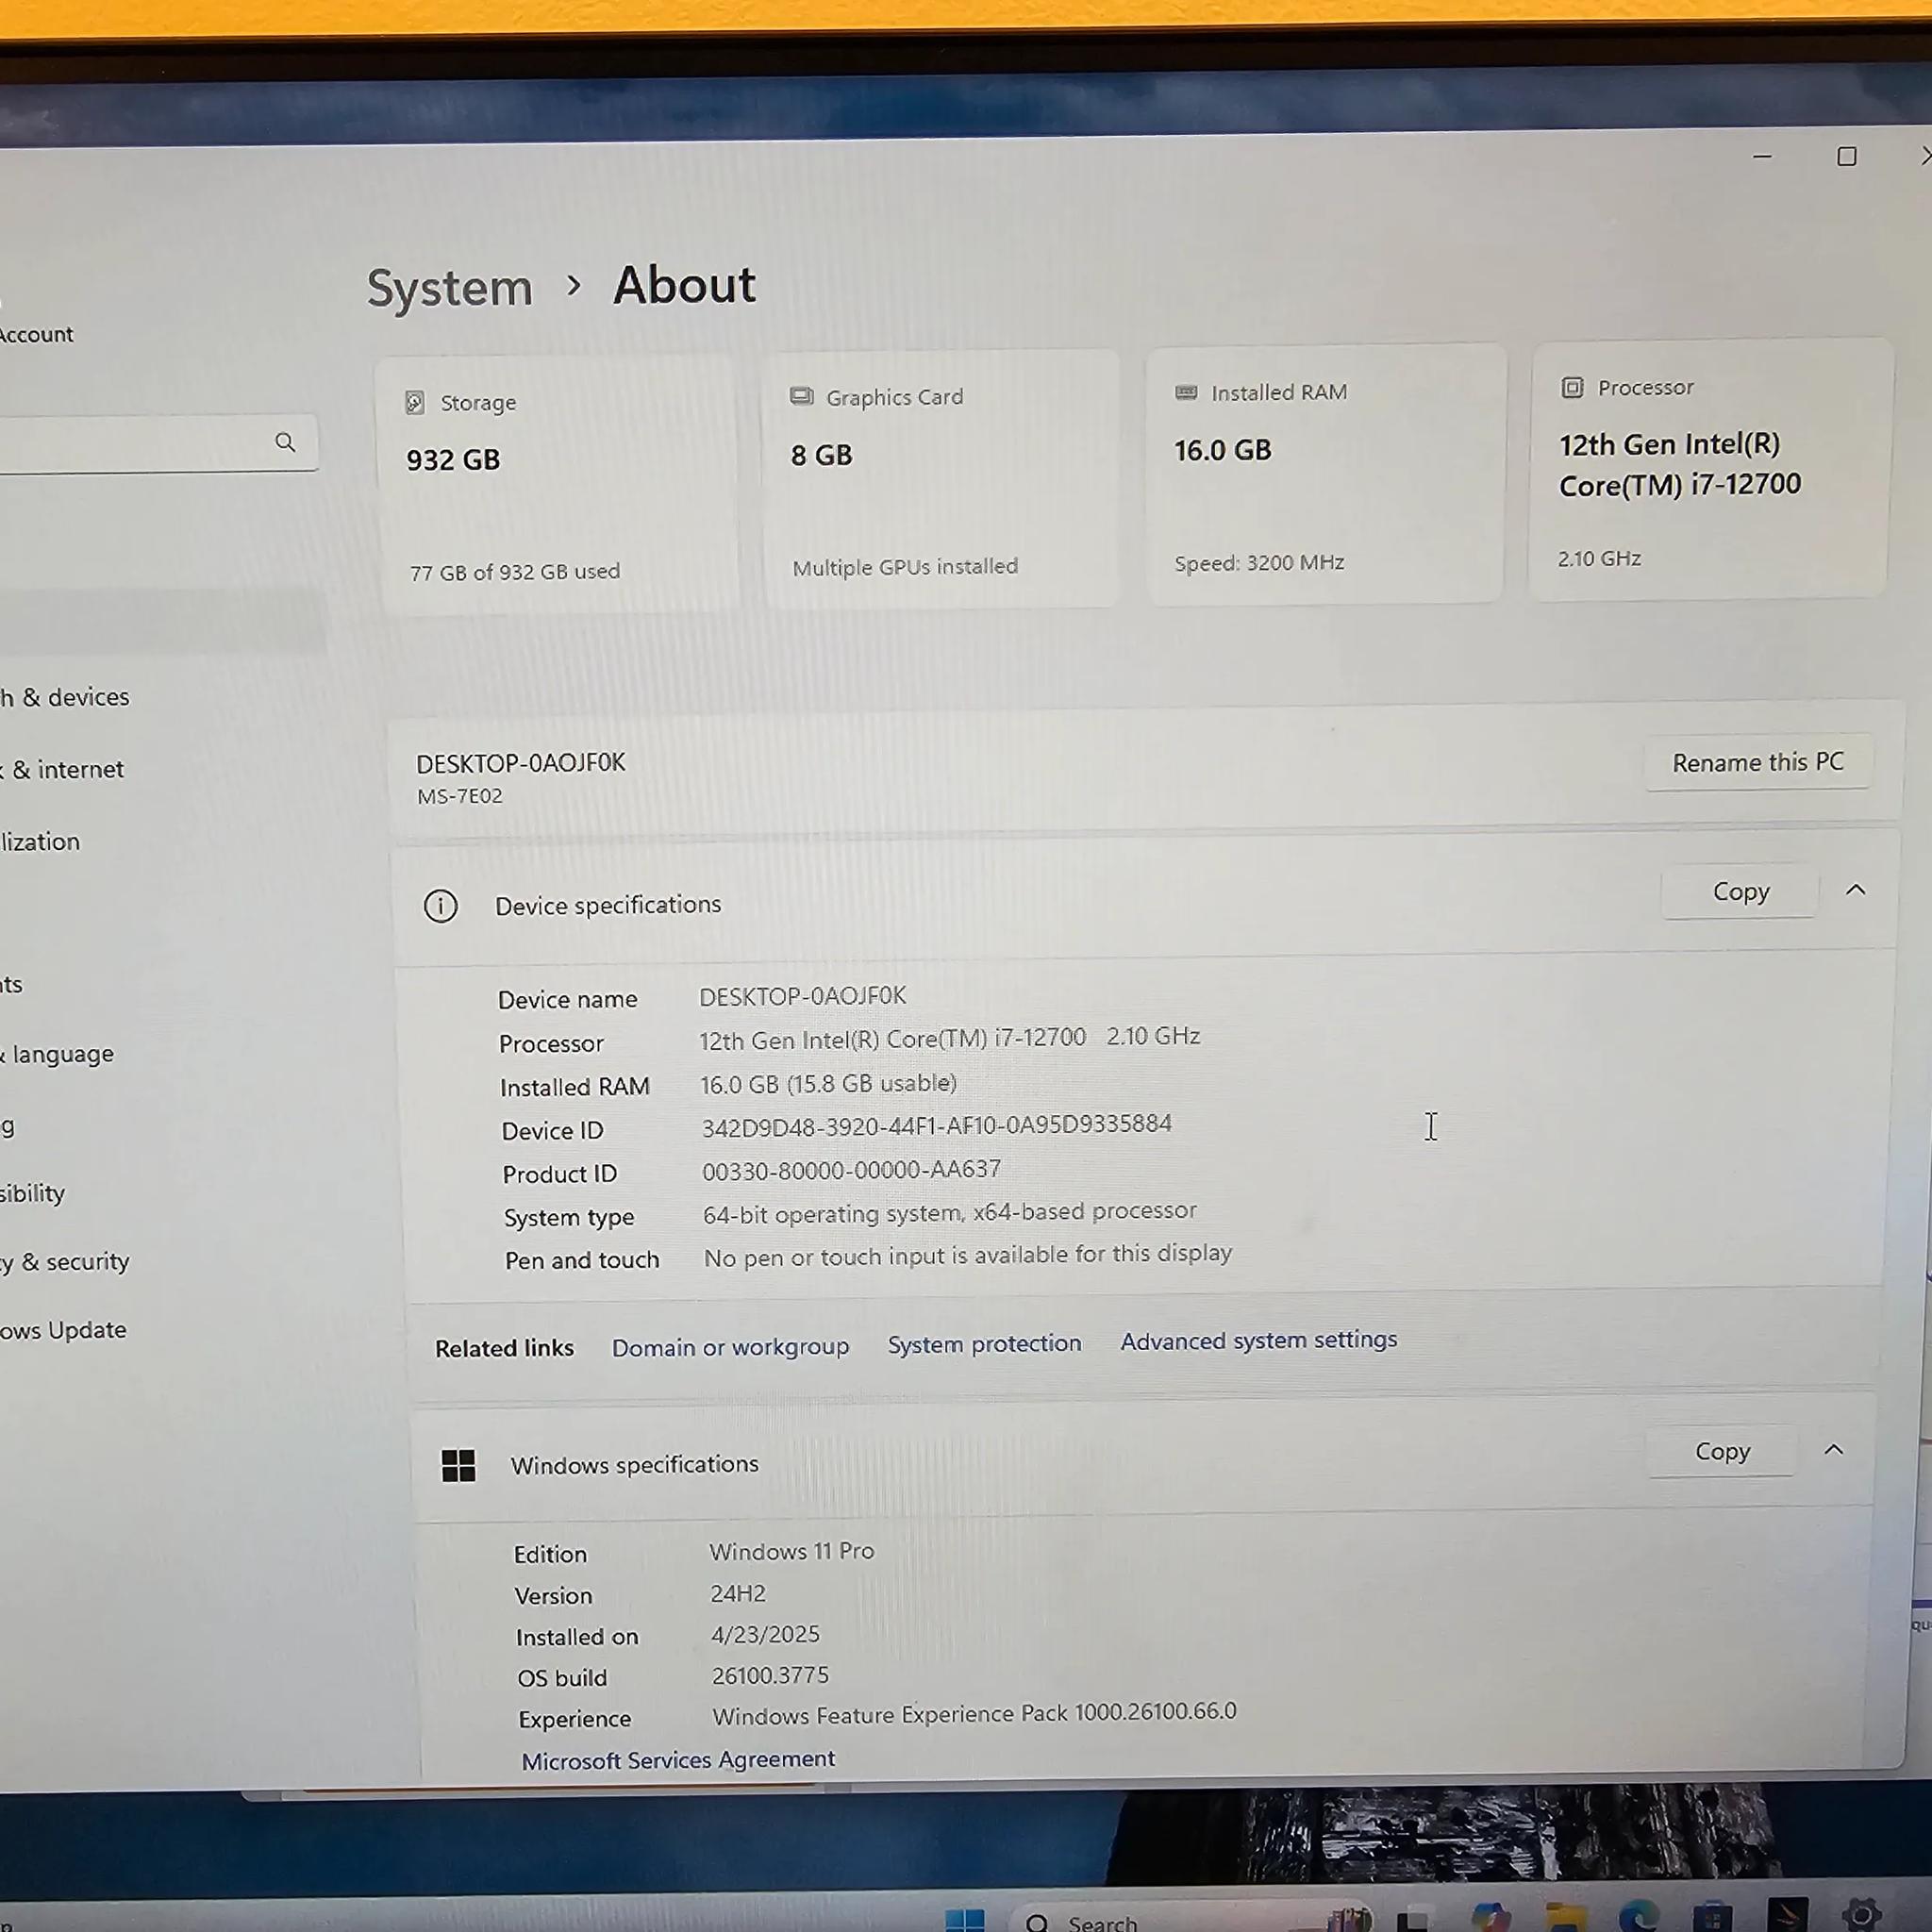This screenshot has width=1932, height=1932.
Task: Open the Bluetooth & devices settings page
Action: [65, 697]
